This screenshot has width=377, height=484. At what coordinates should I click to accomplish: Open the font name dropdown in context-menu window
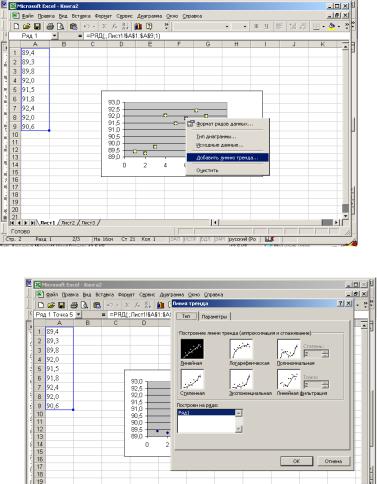(227, 26)
